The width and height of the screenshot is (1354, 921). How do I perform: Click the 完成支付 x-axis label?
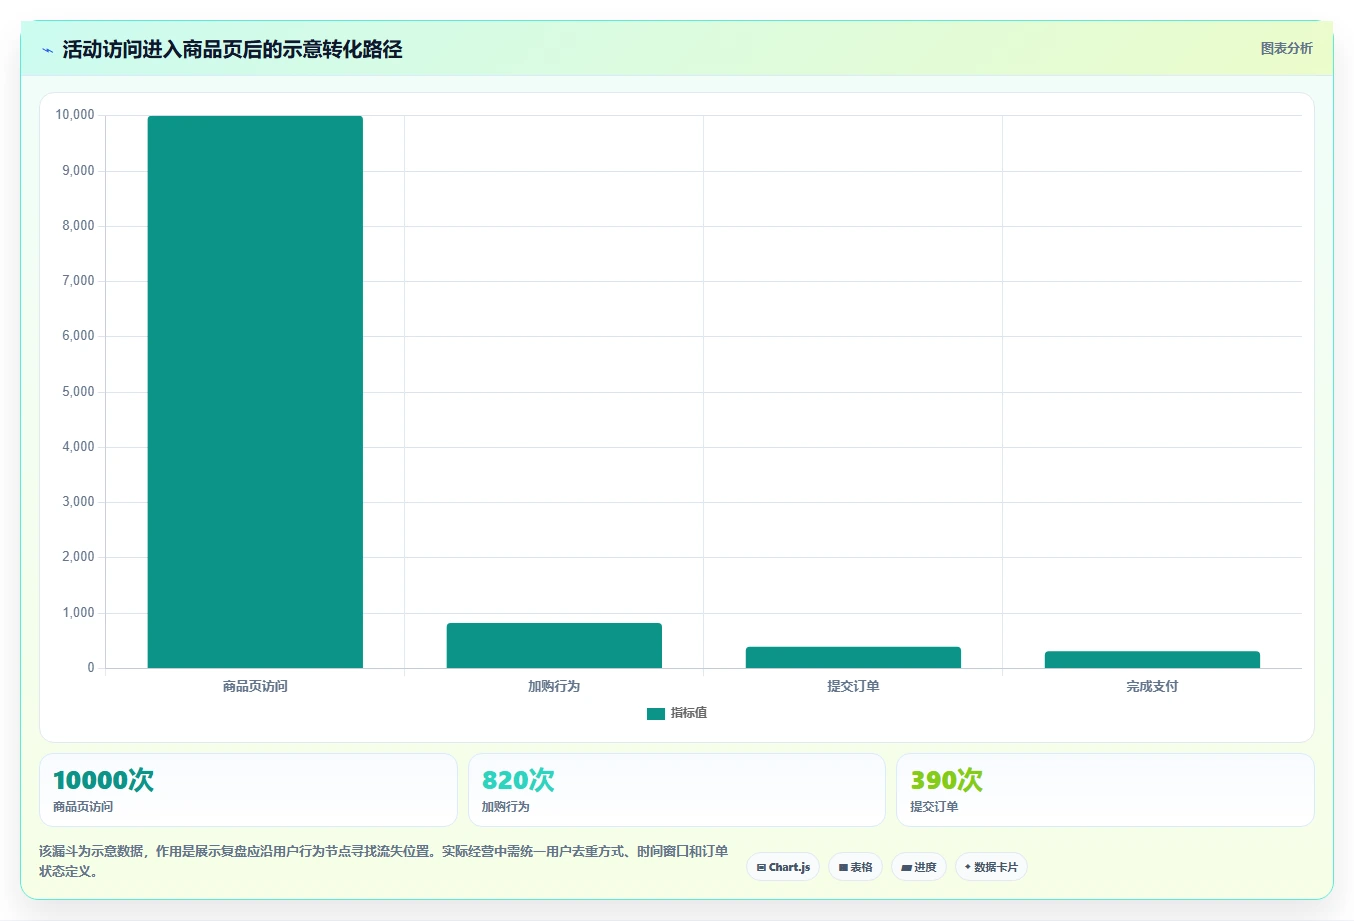[x=1152, y=686]
